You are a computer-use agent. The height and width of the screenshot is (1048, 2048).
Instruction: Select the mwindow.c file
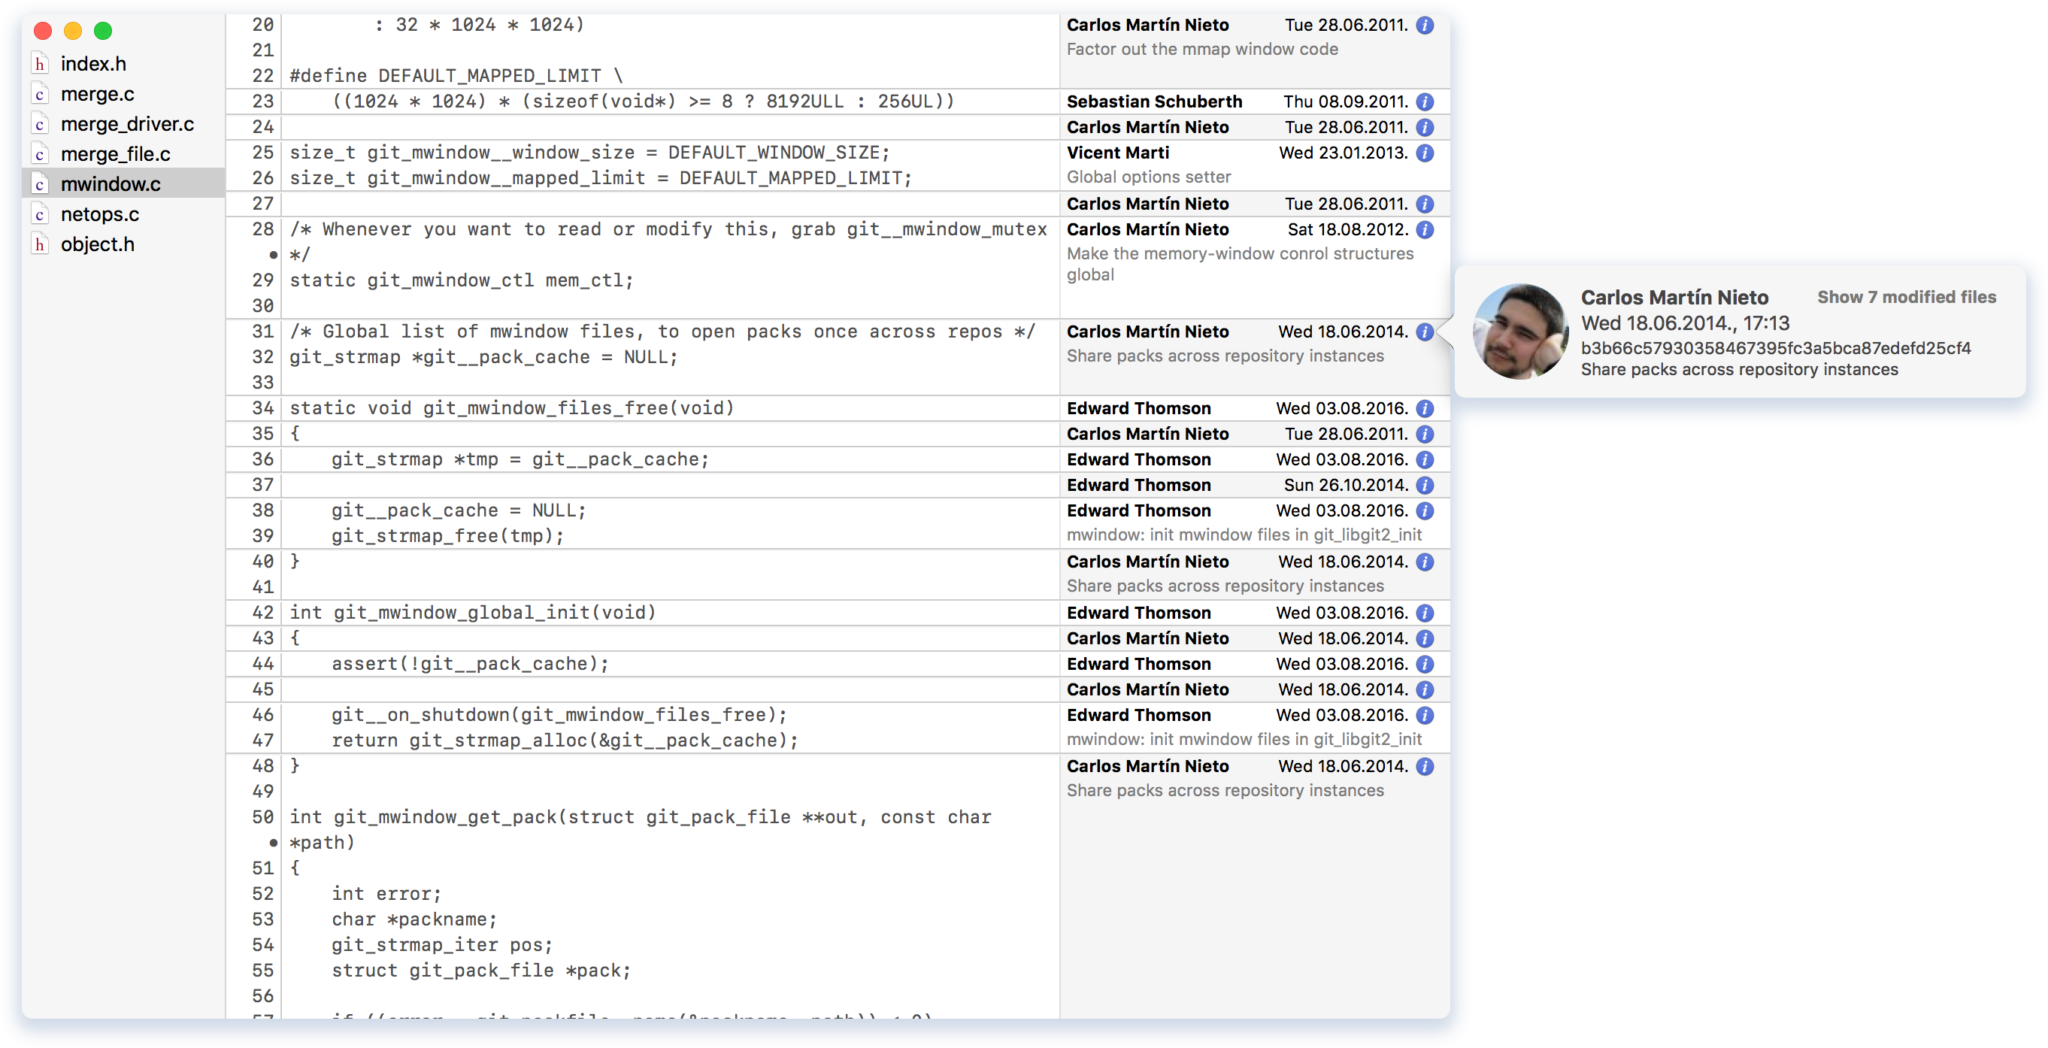110,184
